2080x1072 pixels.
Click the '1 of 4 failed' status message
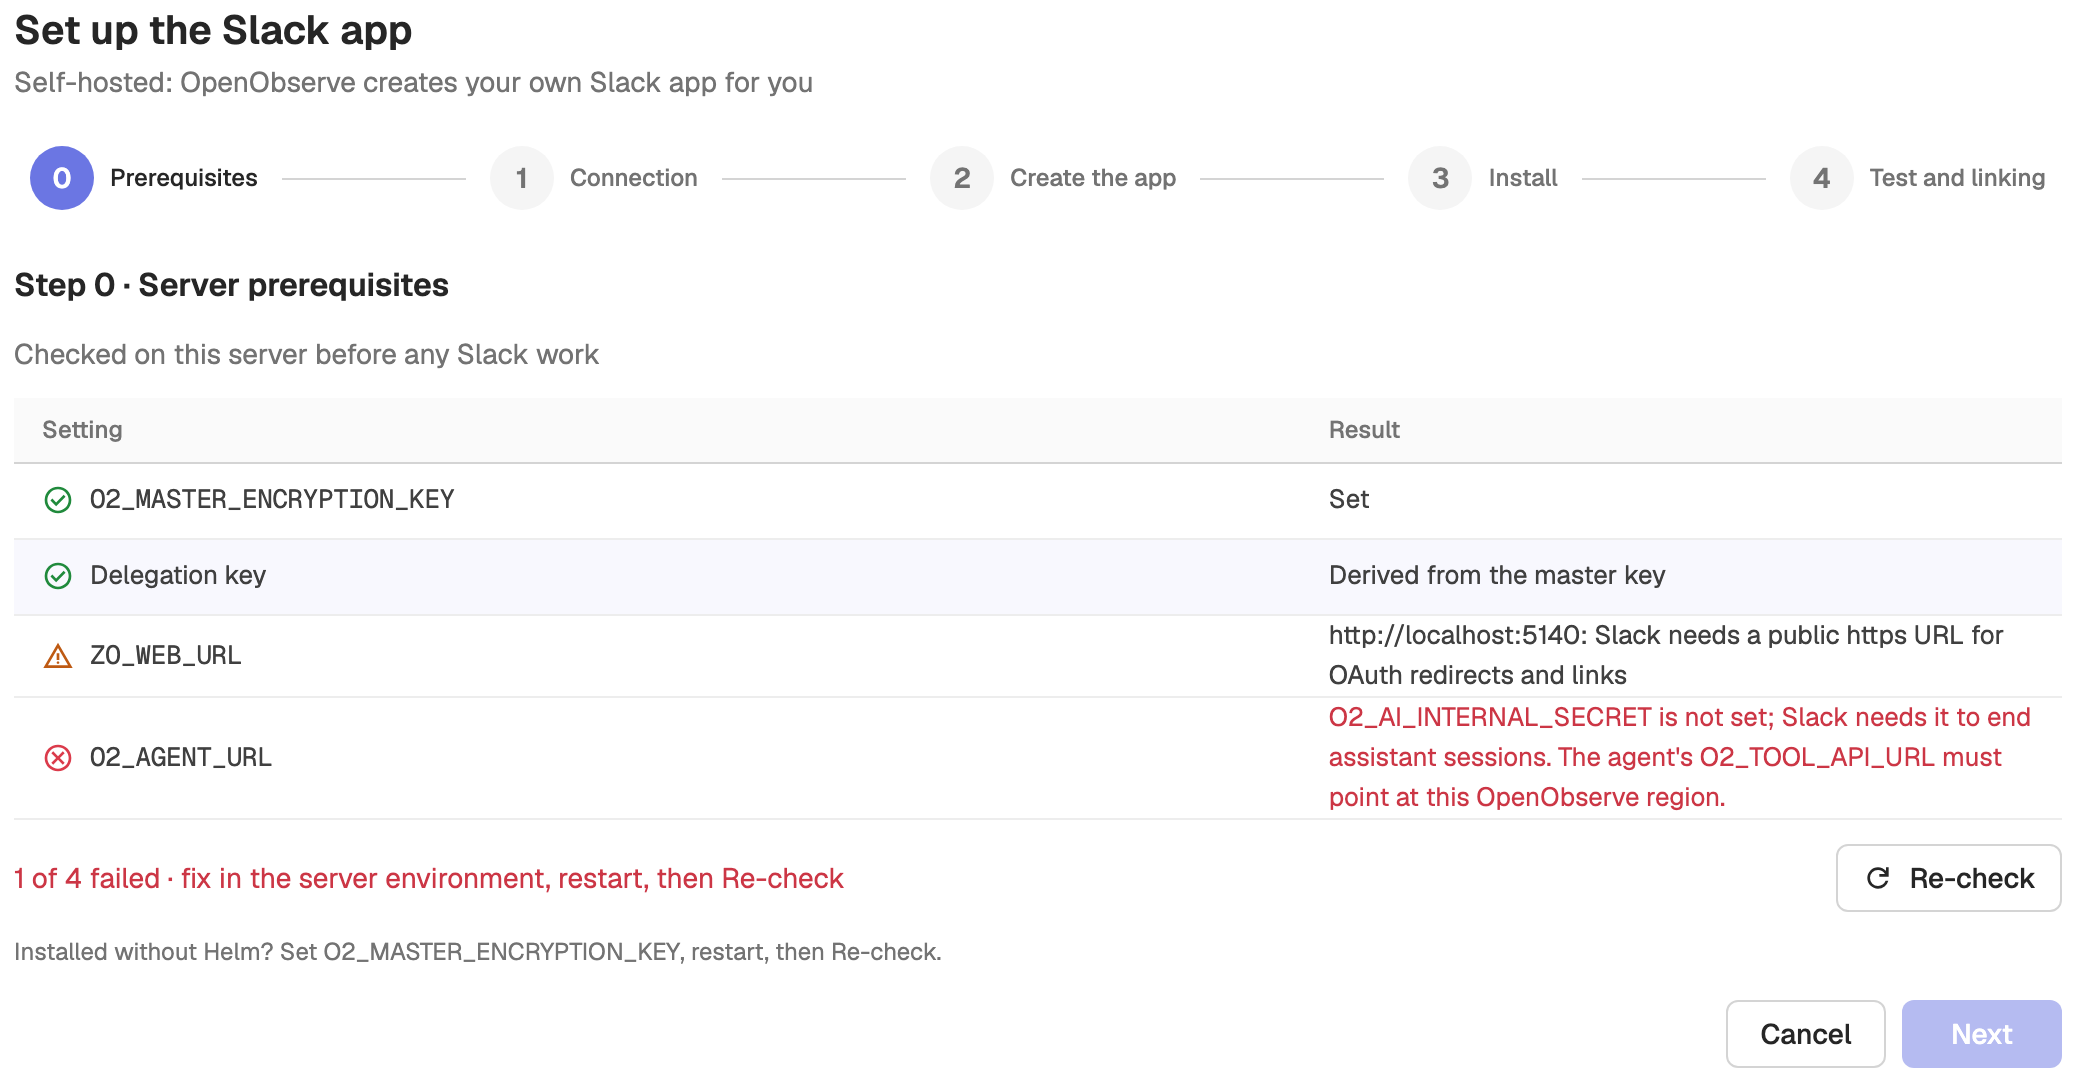click(429, 878)
